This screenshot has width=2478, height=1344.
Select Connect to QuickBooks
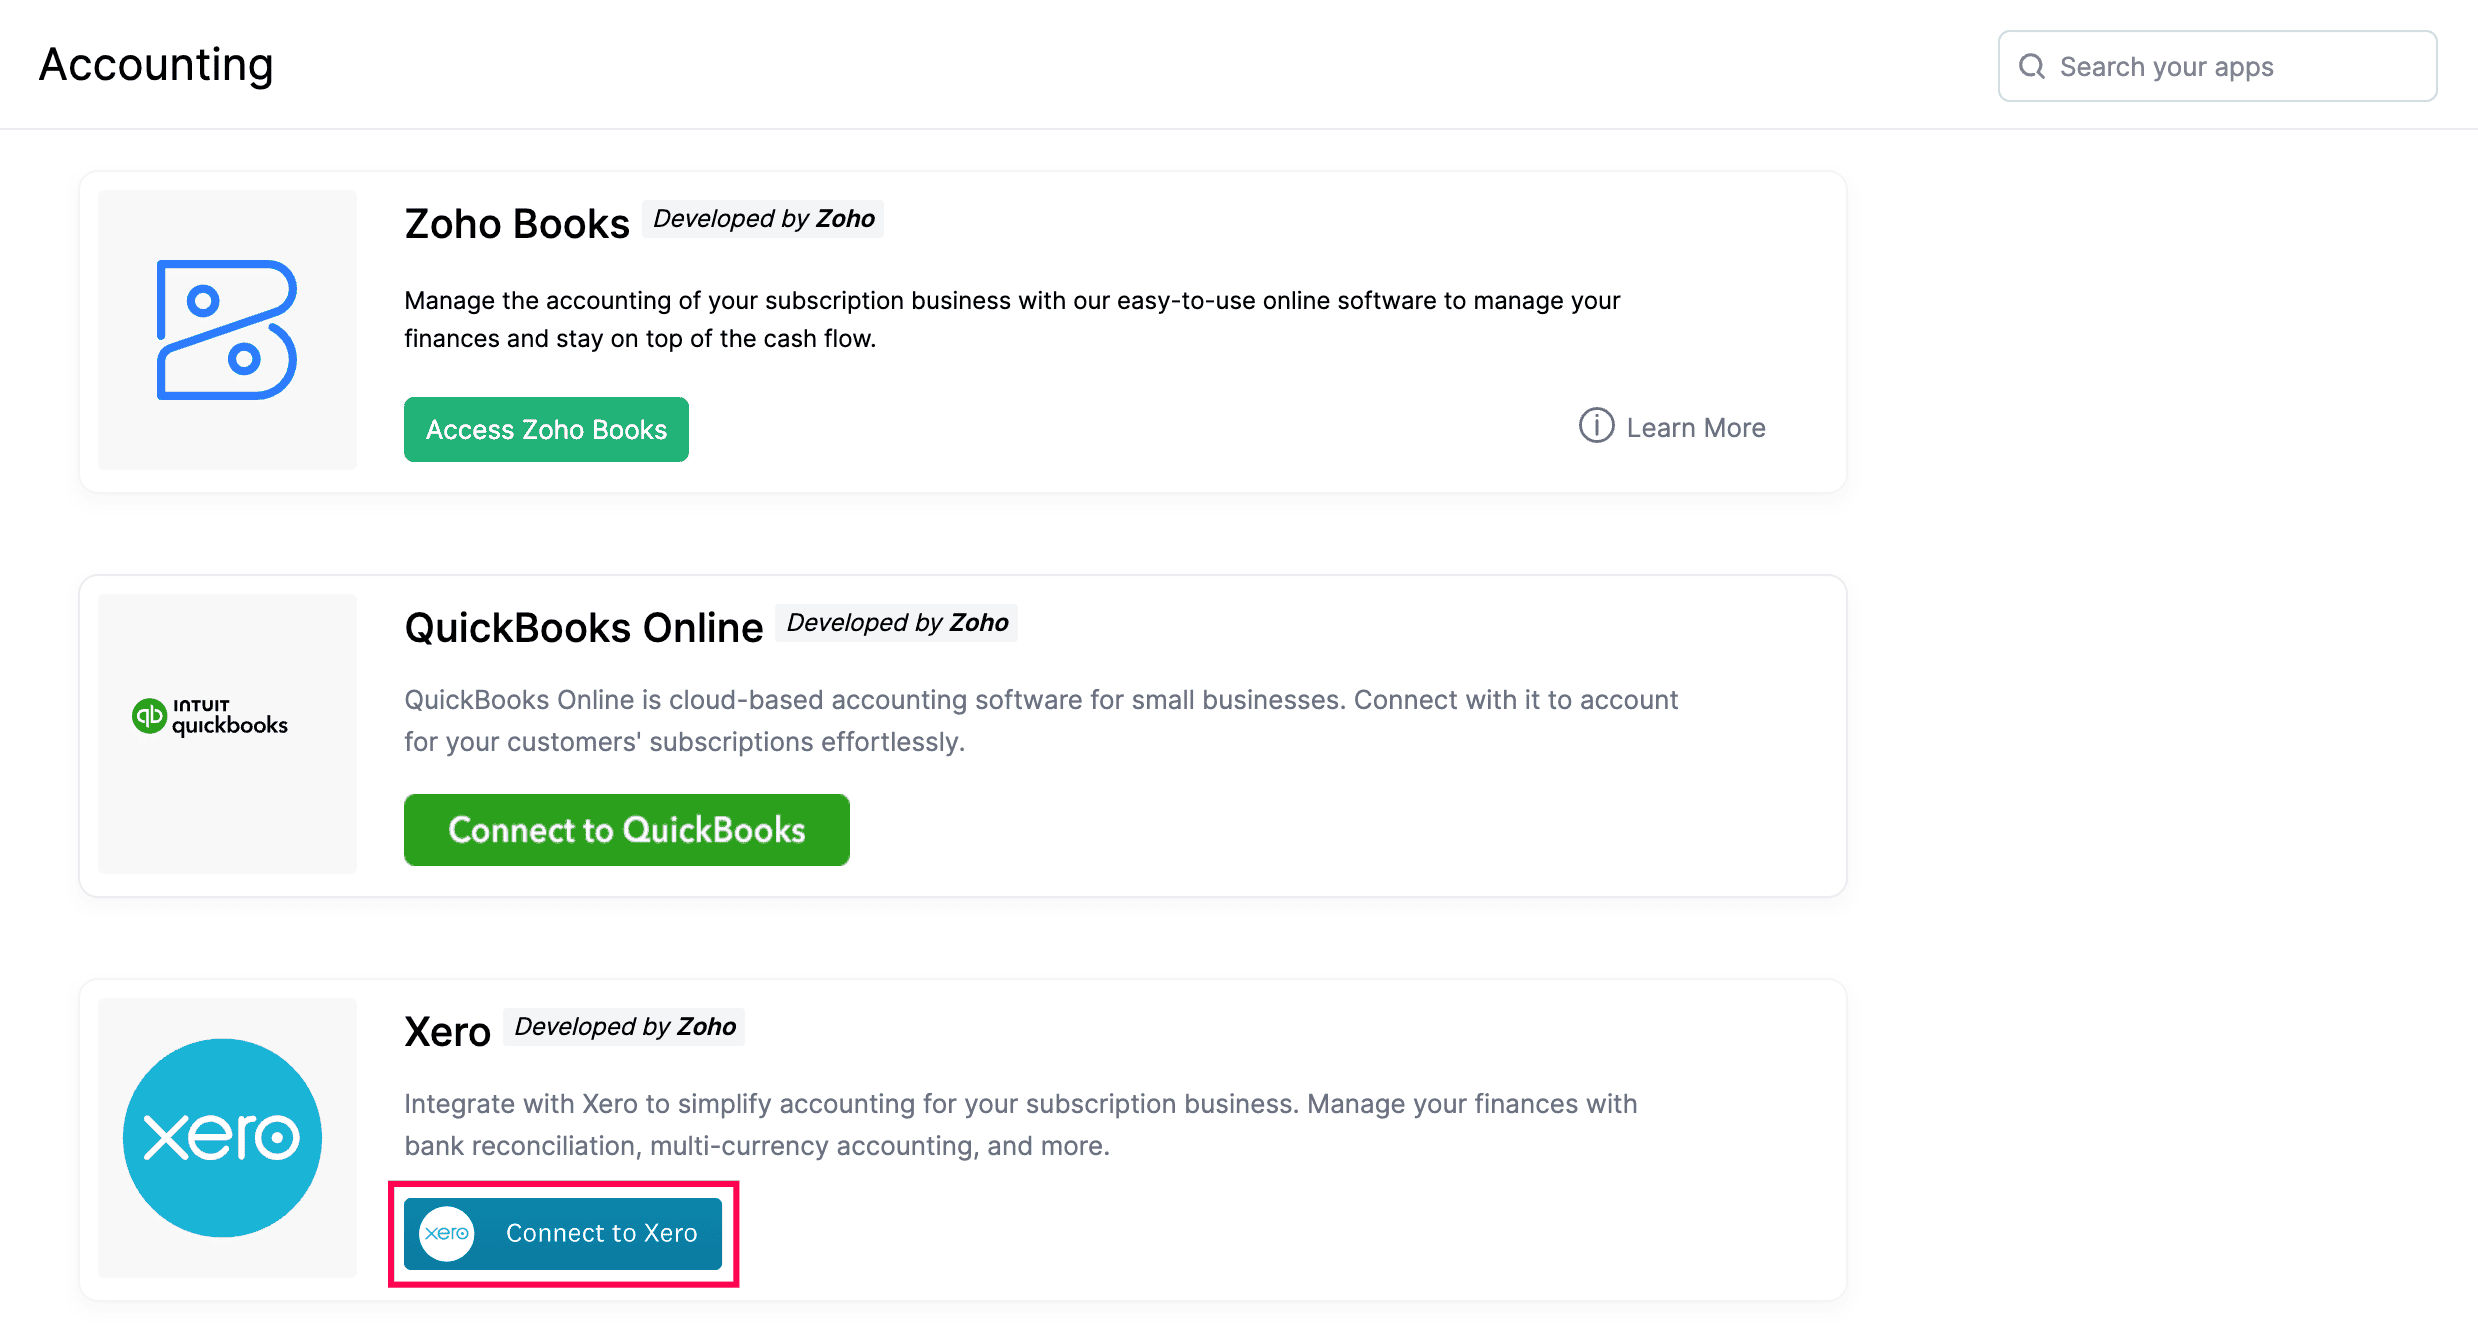(626, 830)
